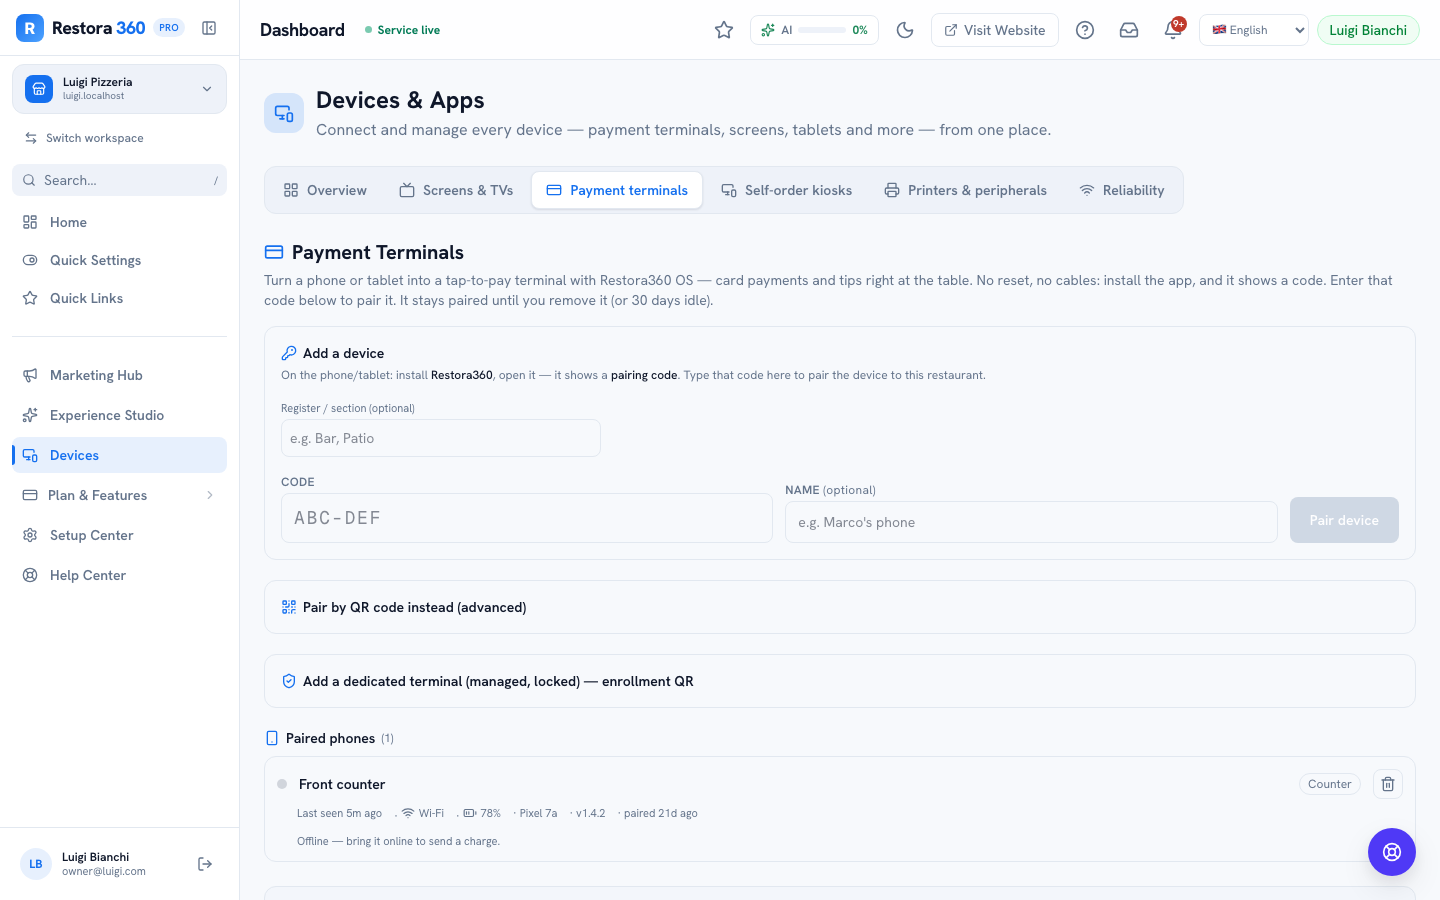Open the Luigi Pizzeria workspace dropdown
Screen dimensions: 1440x900
pyautogui.click(x=119, y=89)
